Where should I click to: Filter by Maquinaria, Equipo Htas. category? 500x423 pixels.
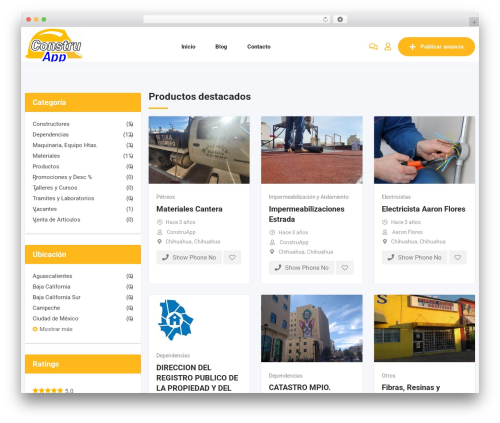click(65, 145)
